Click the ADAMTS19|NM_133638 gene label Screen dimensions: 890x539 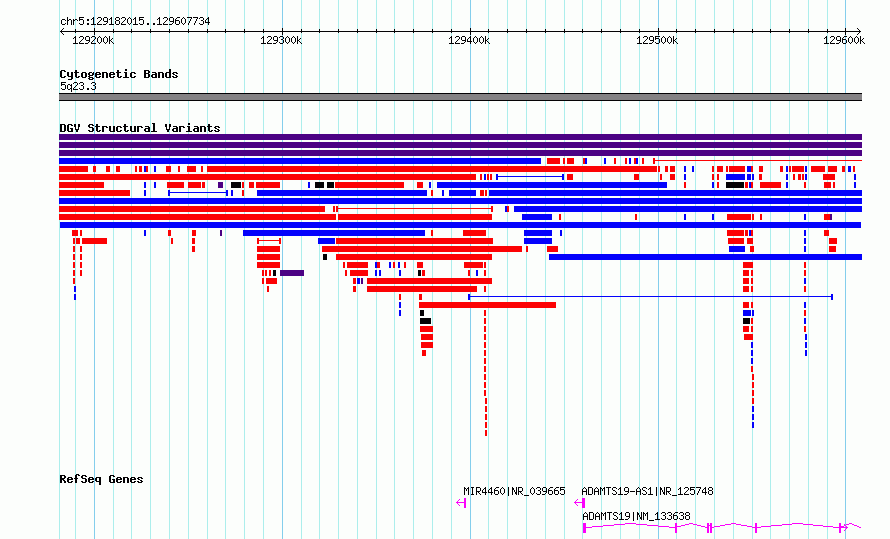pyautogui.click(x=636, y=516)
